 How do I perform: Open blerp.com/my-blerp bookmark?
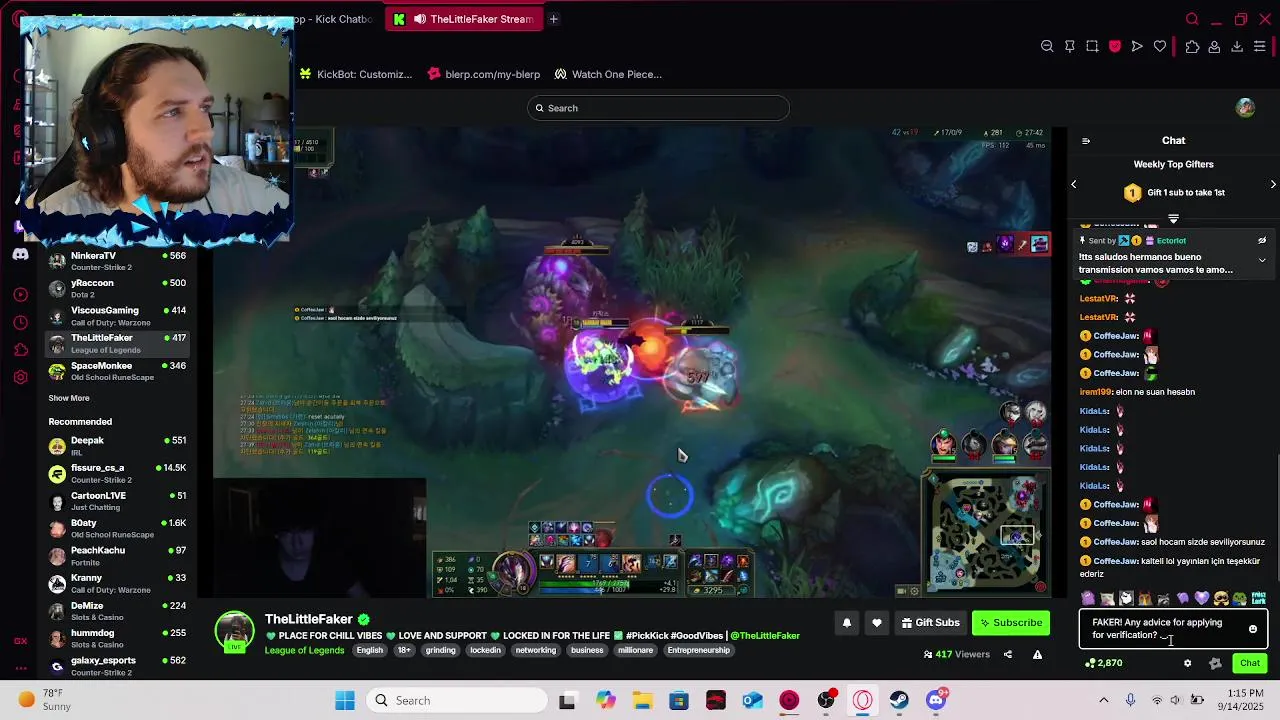[x=484, y=74]
